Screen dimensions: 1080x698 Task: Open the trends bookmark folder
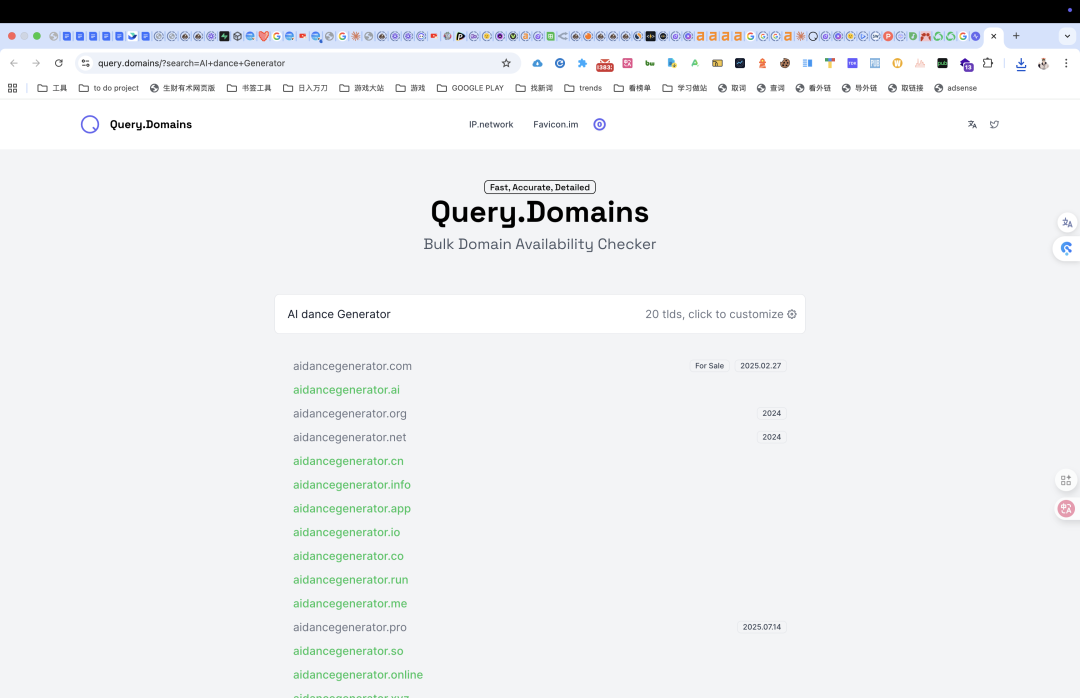[583, 88]
